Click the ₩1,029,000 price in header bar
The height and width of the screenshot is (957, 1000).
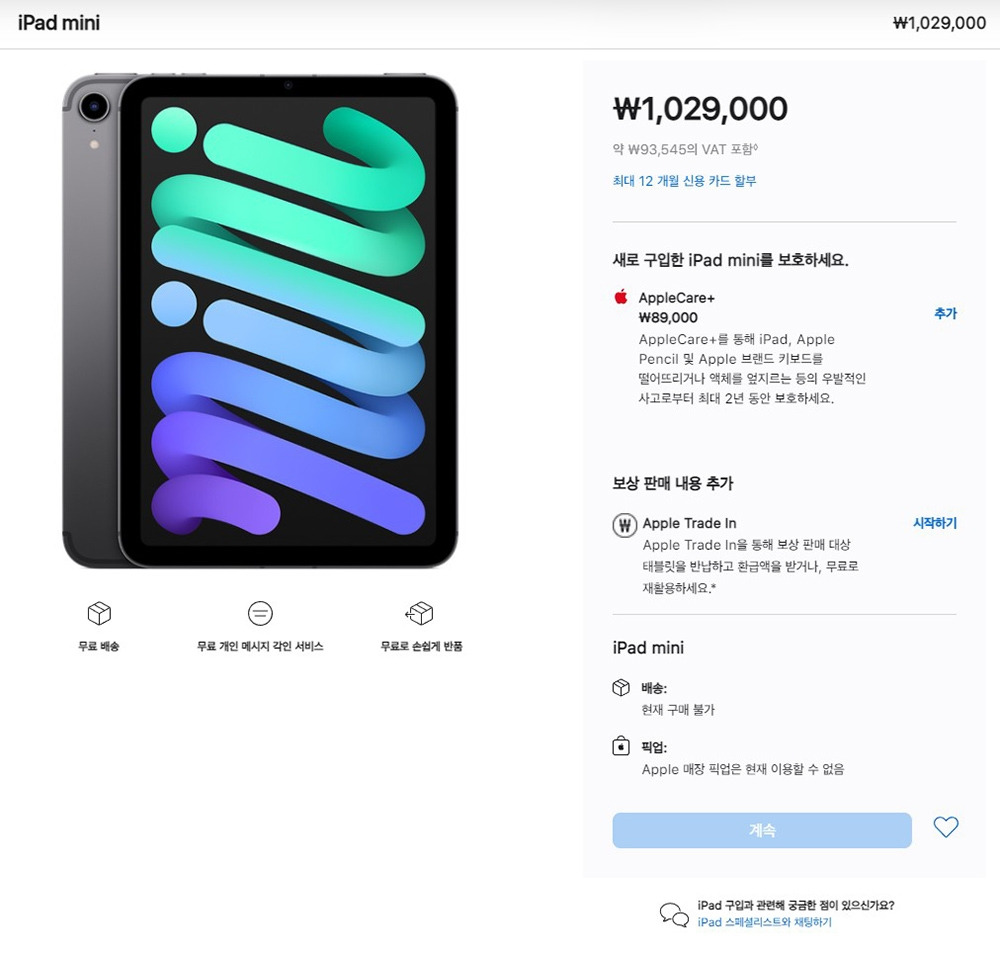click(939, 23)
